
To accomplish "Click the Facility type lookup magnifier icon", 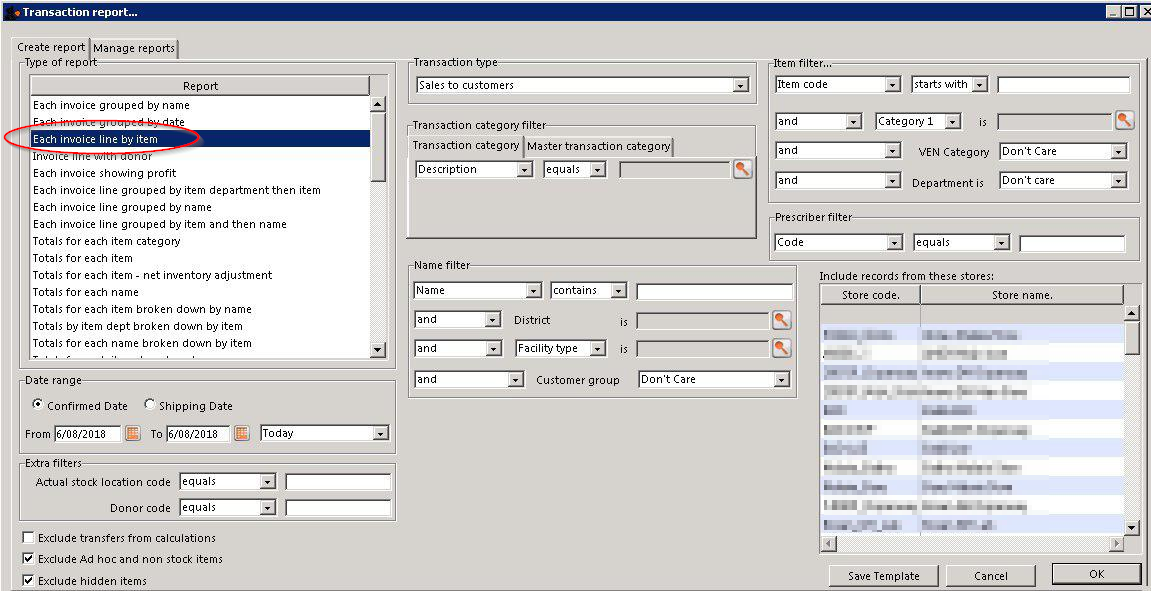I will point(781,348).
